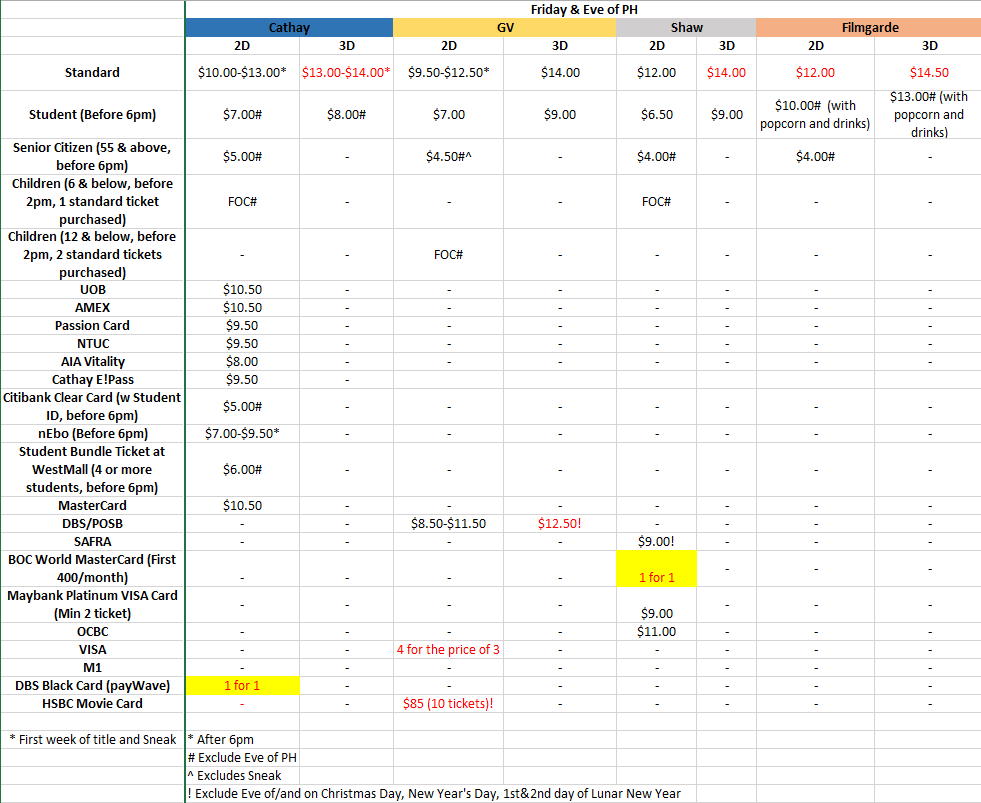The height and width of the screenshot is (803, 981).
Task: Click the red "4 for the price of 3" cell
Action: point(448,650)
